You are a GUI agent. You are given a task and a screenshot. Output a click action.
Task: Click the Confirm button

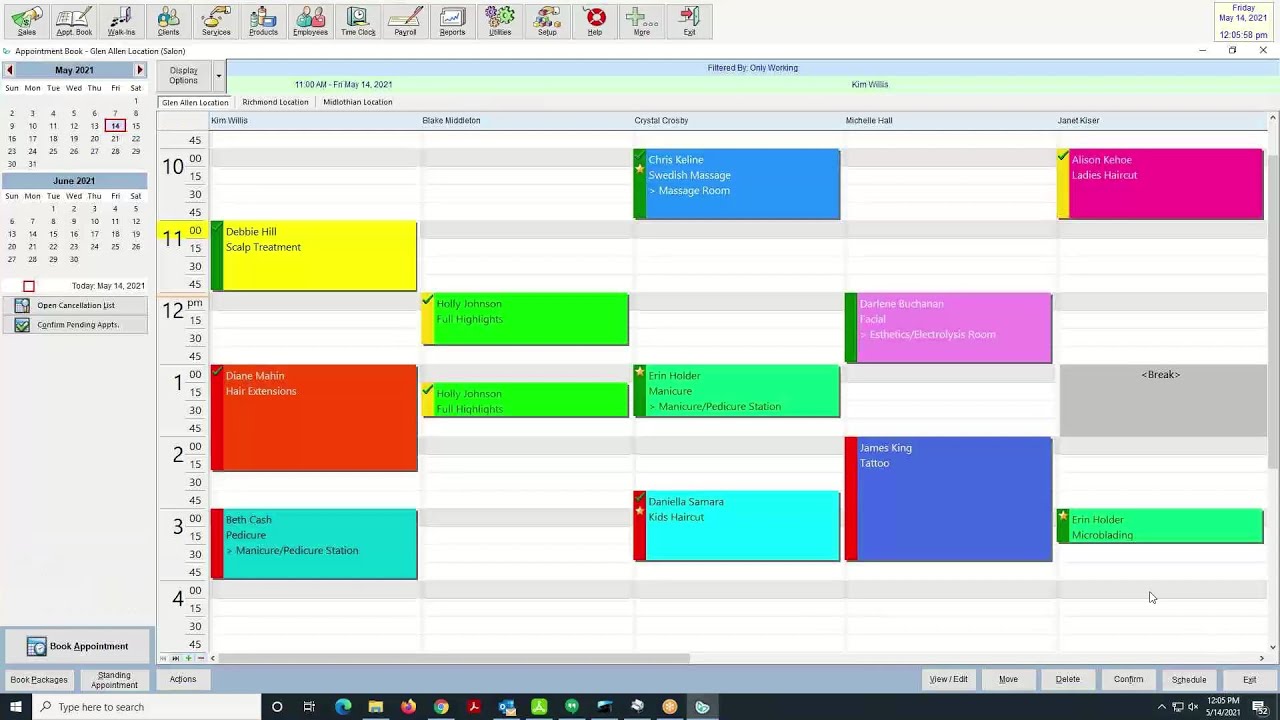(x=1128, y=680)
